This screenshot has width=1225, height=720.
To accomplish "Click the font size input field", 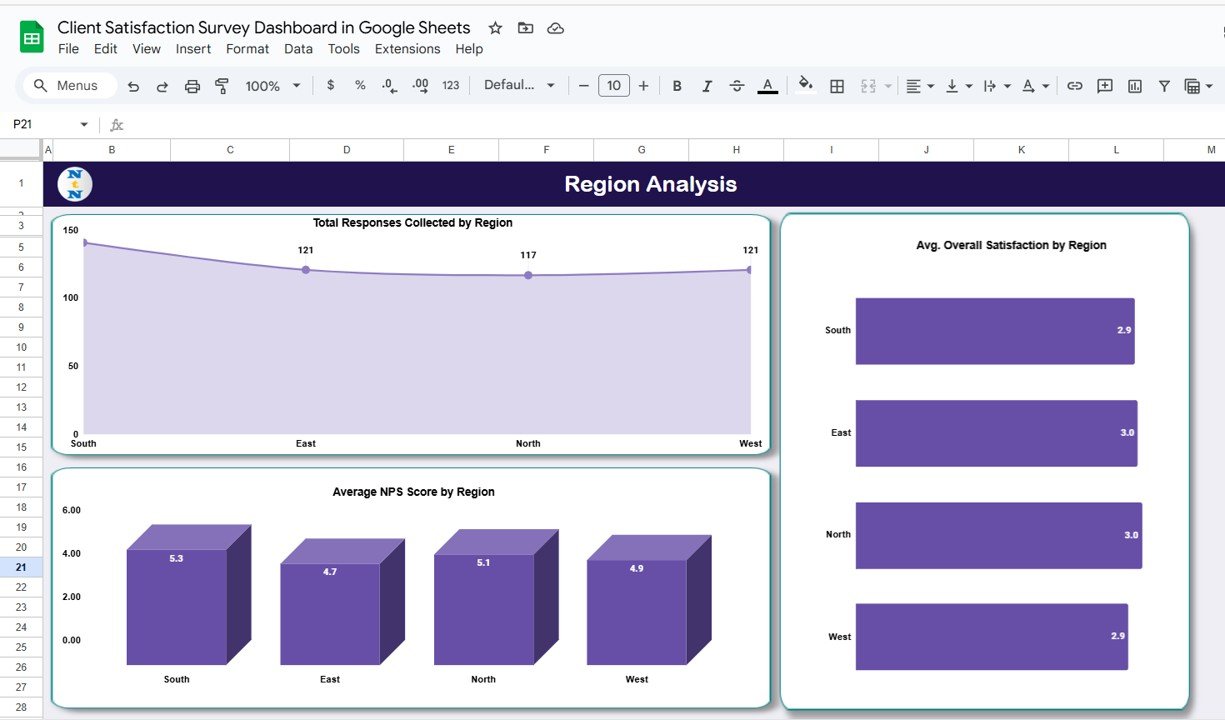I will 613,86.
